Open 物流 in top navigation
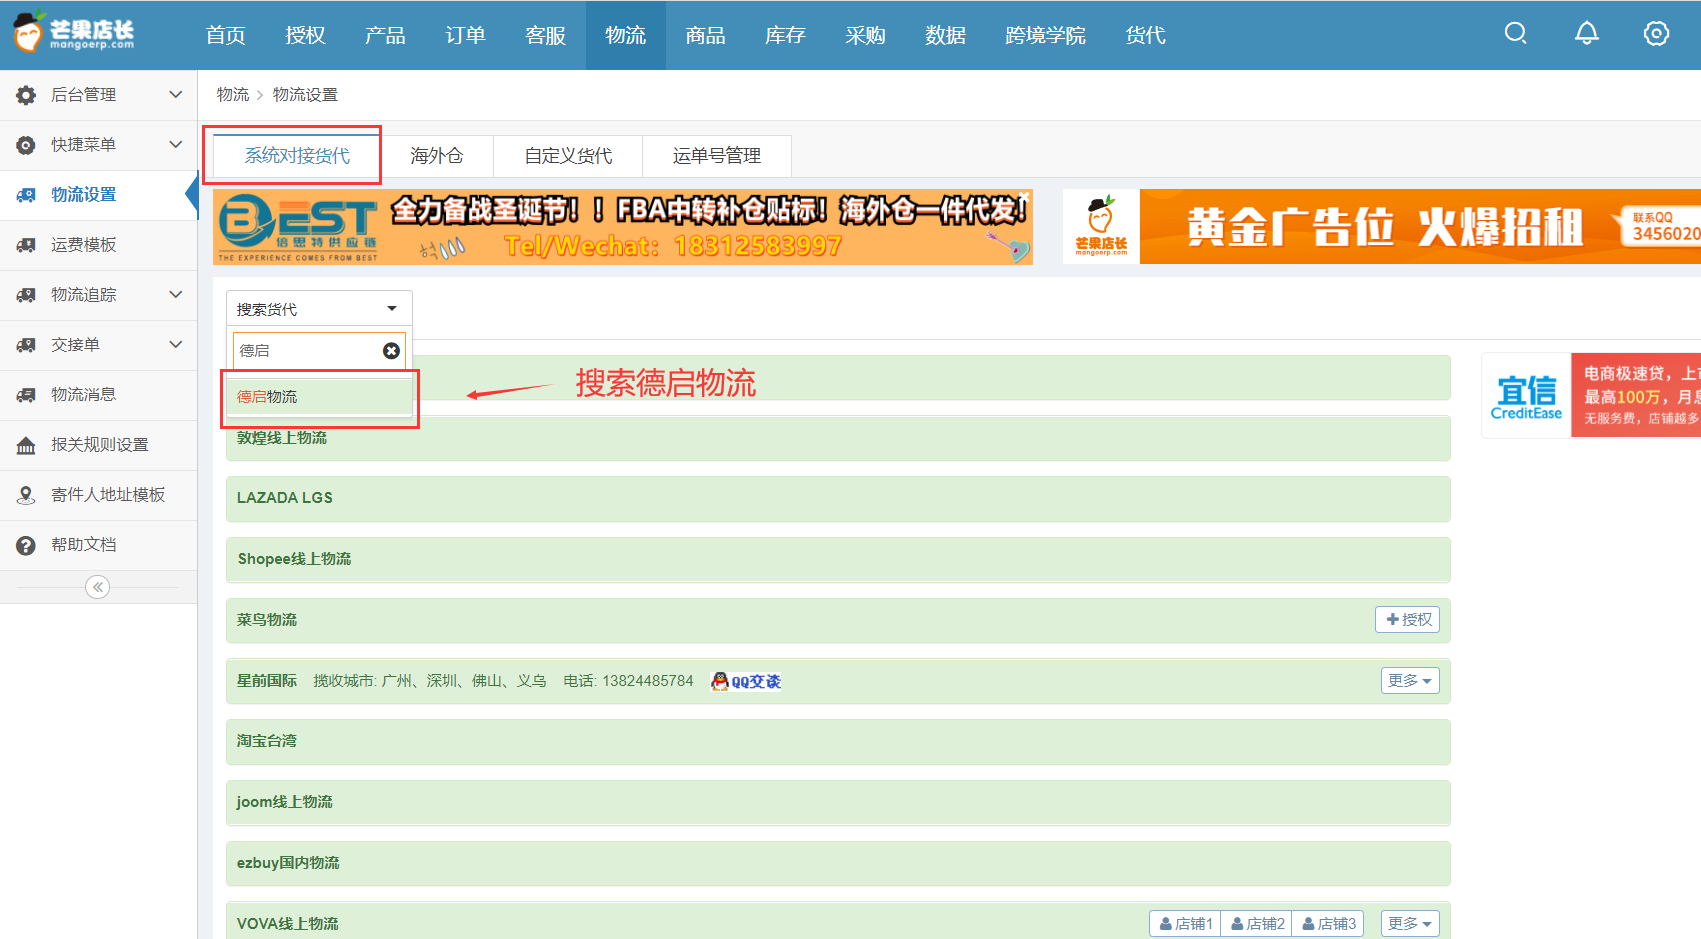Image resolution: width=1701 pixels, height=939 pixels. pos(626,35)
